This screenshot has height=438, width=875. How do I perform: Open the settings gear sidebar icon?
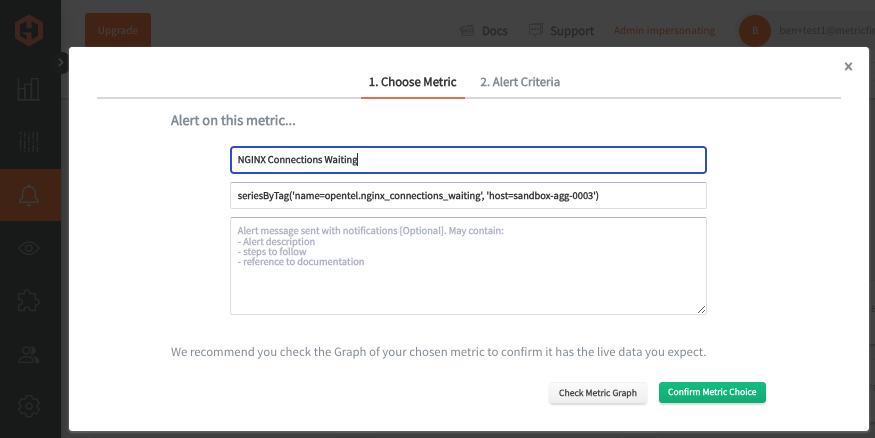[x=28, y=406]
